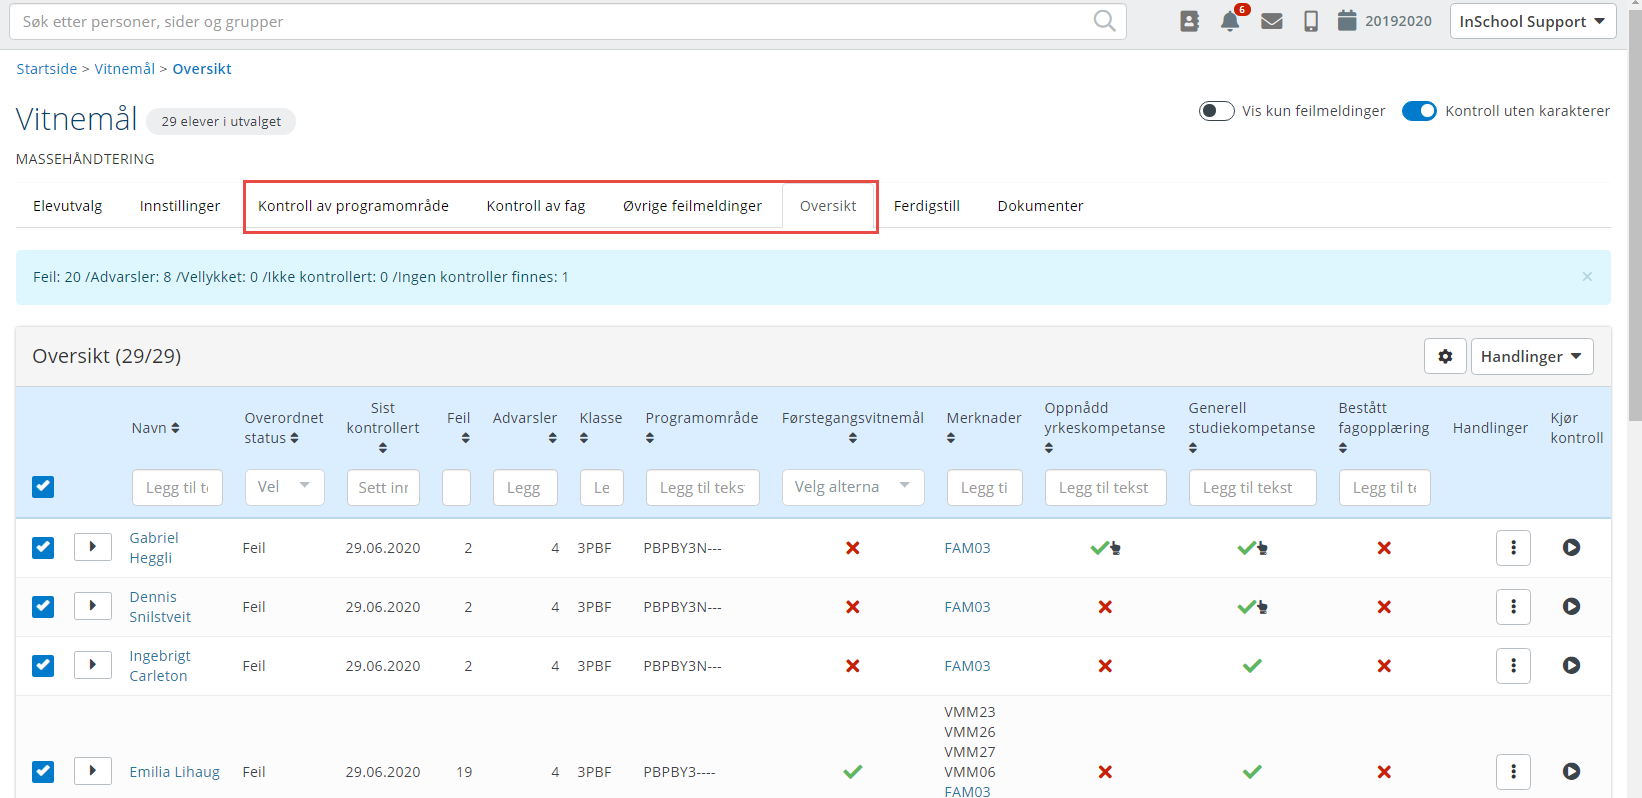Viewport: 1642px width, 798px height.
Task: Open table settings gear button
Action: point(1445,356)
